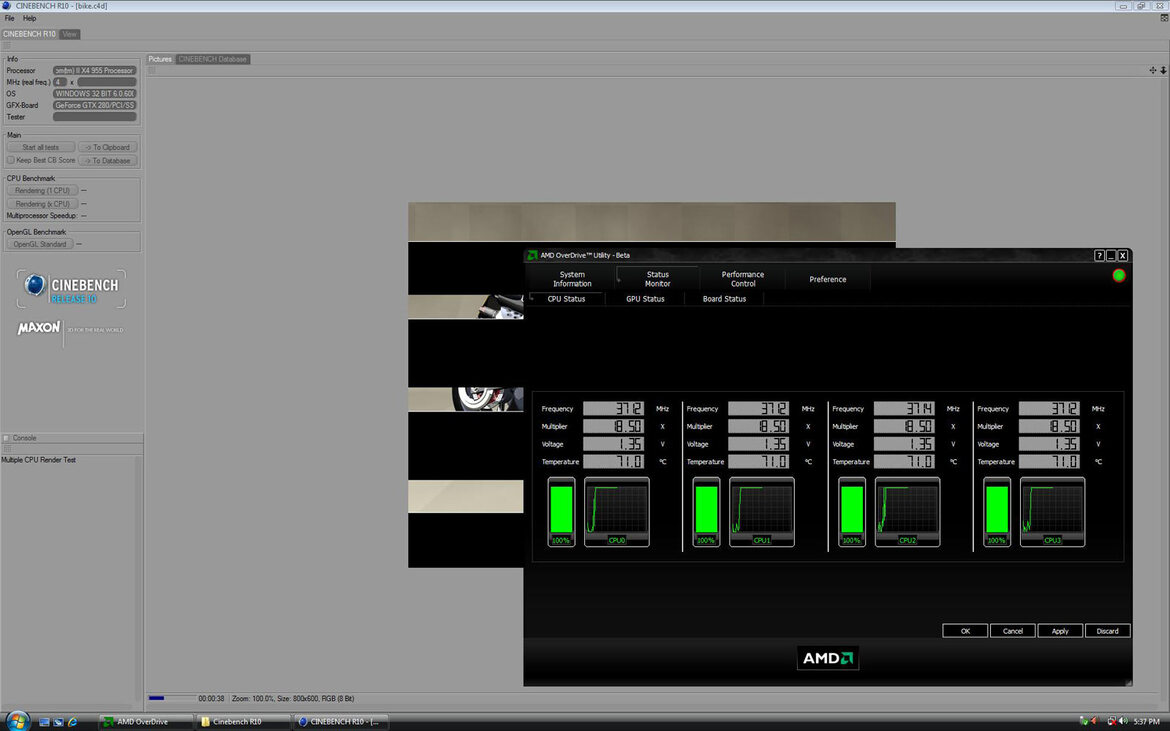1170x731 pixels.
Task: Open the Cinebench File menu
Action: (10, 19)
